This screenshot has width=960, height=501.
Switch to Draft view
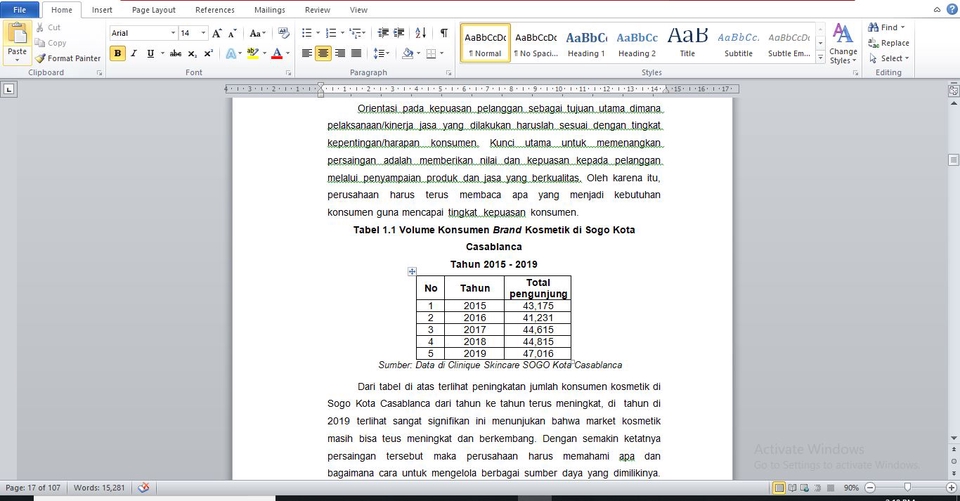coord(830,488)
